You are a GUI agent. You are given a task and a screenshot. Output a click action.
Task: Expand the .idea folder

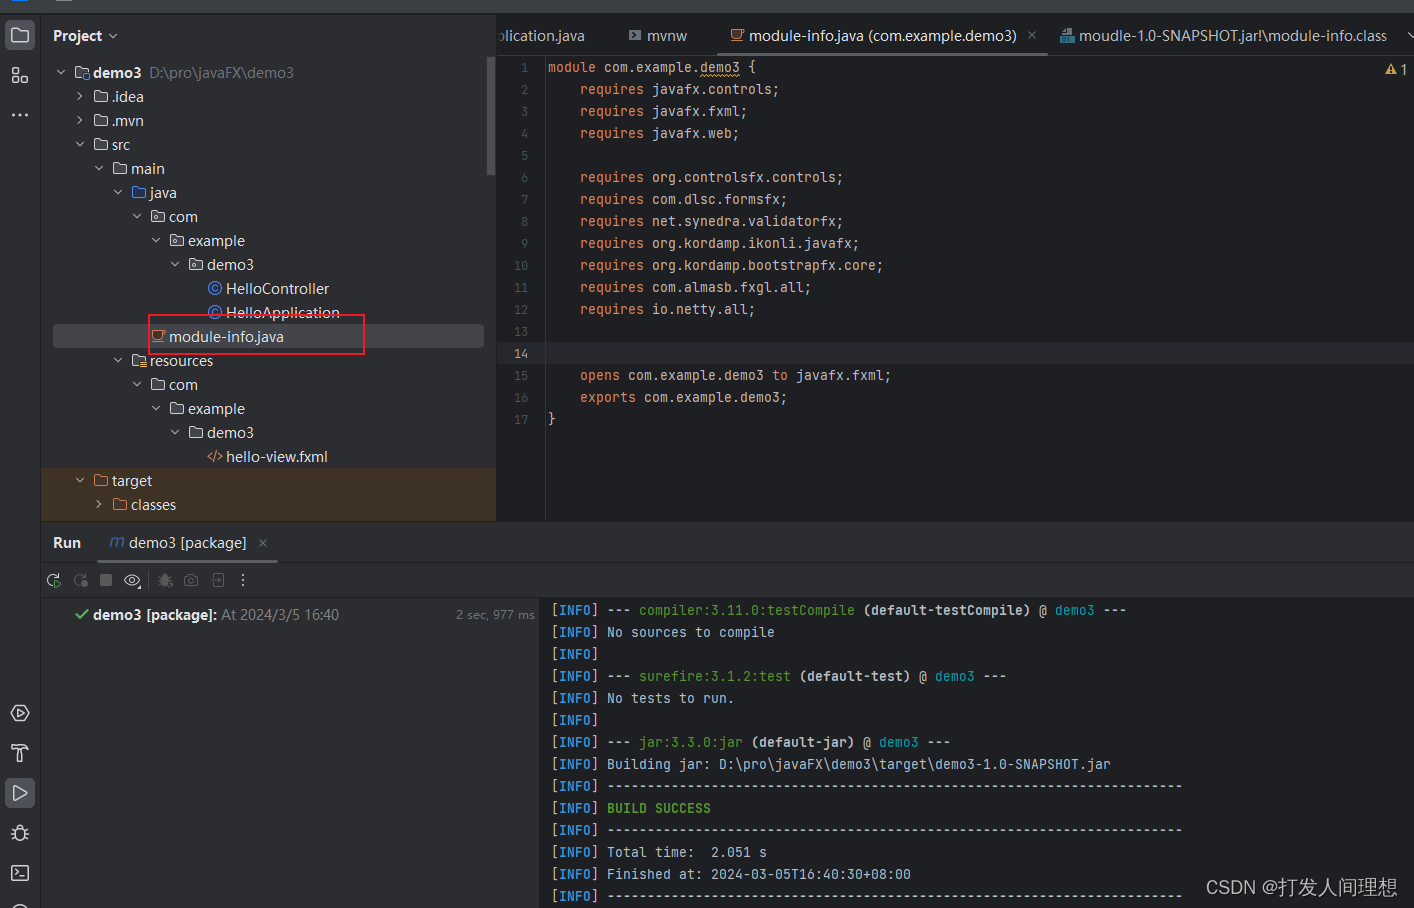[80, 96]
